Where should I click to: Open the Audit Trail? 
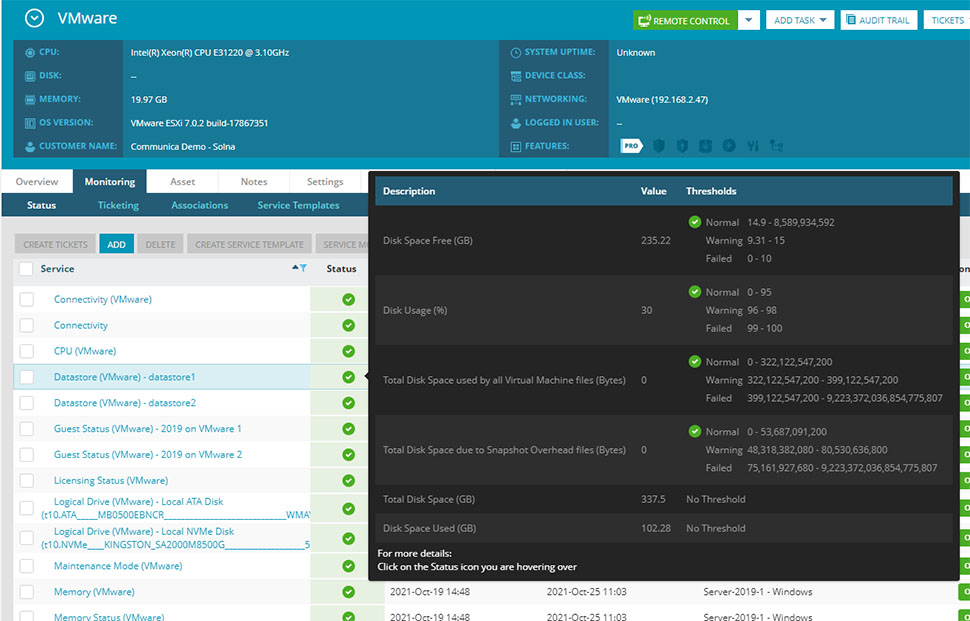point(878,20)
